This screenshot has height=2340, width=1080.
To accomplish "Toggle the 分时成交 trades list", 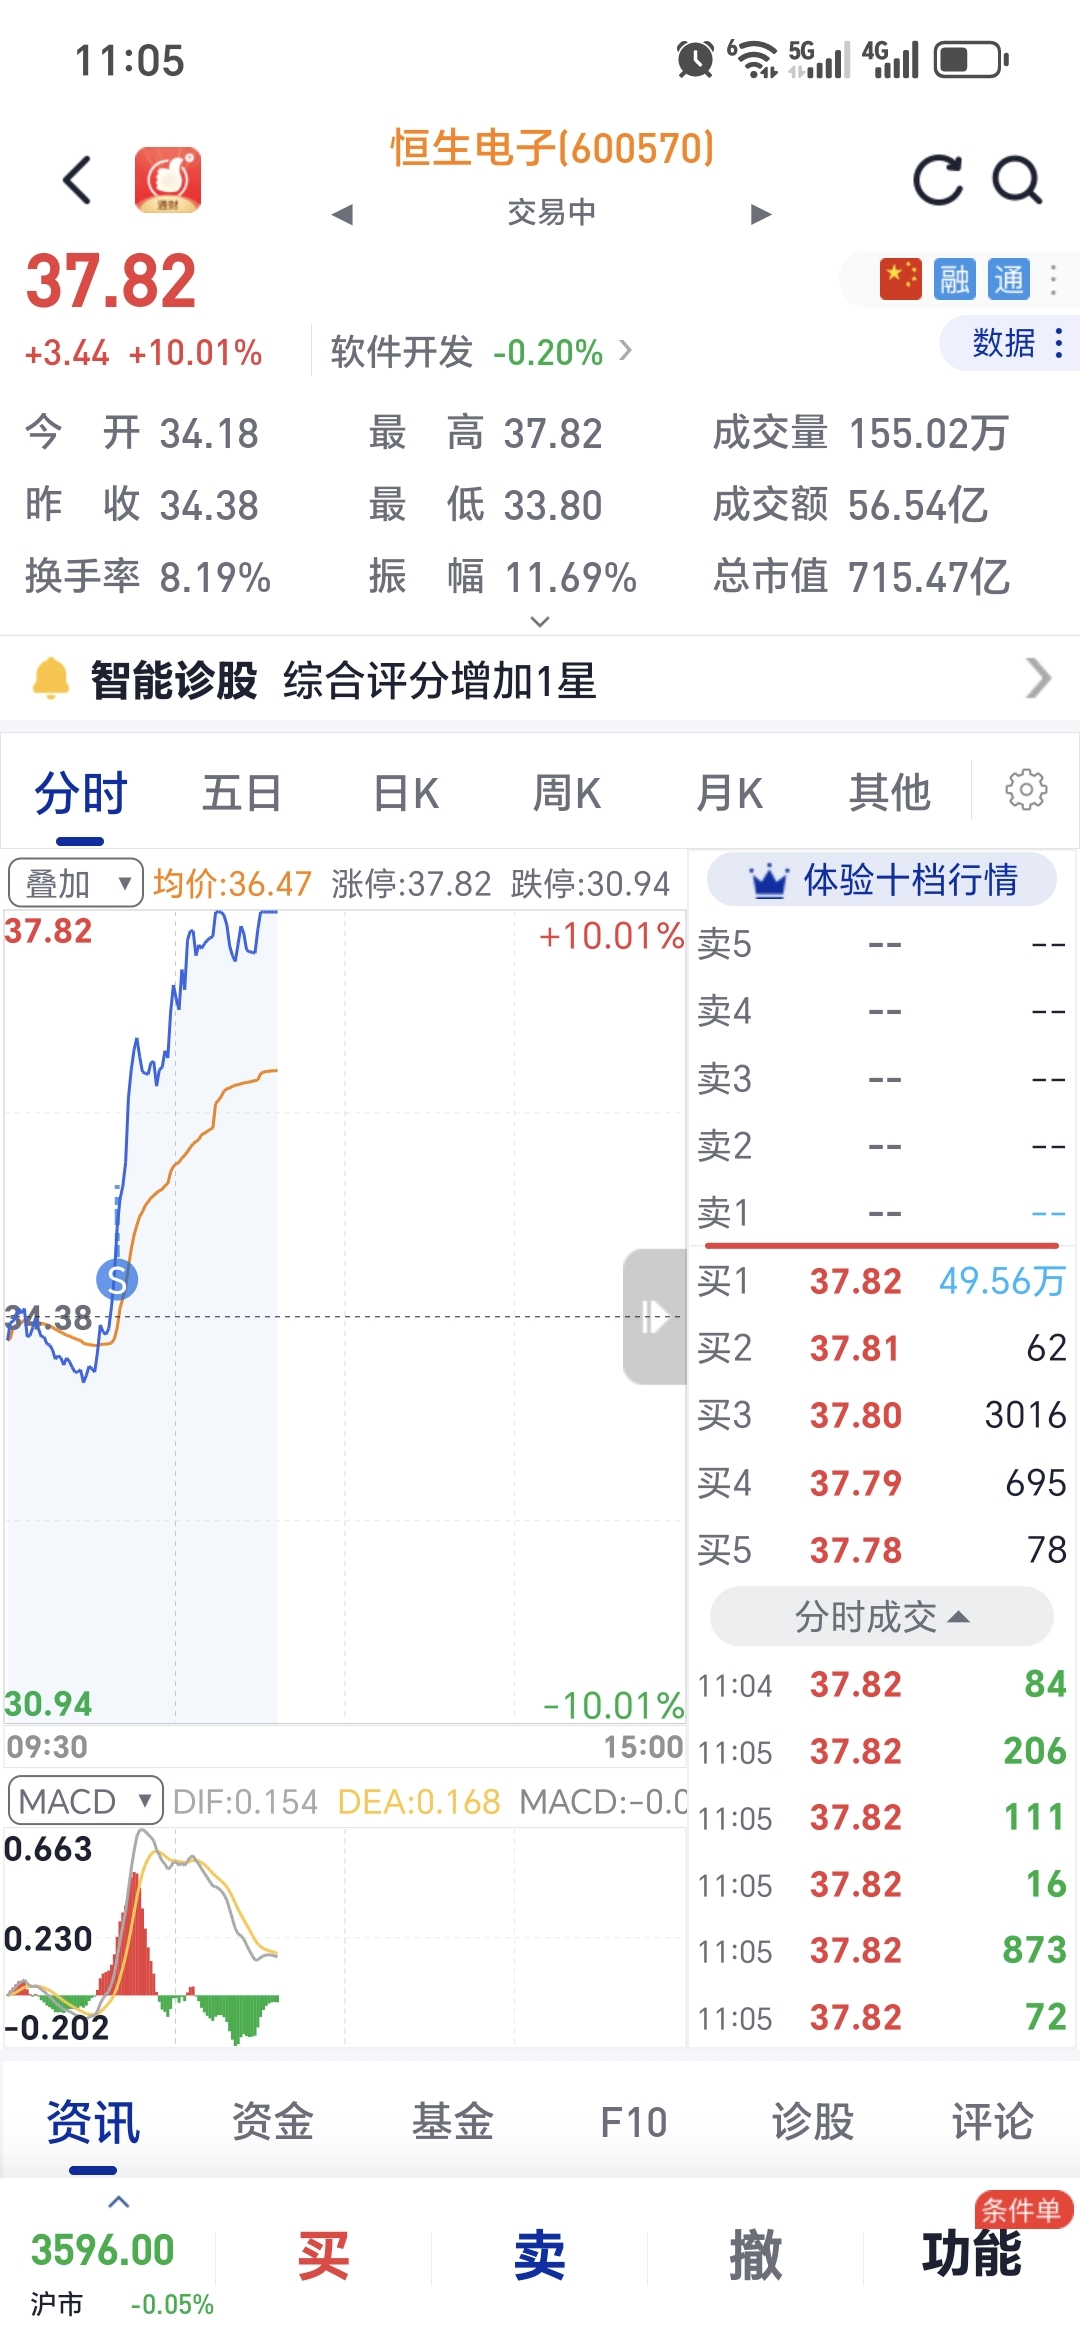I will (881, 1617).
